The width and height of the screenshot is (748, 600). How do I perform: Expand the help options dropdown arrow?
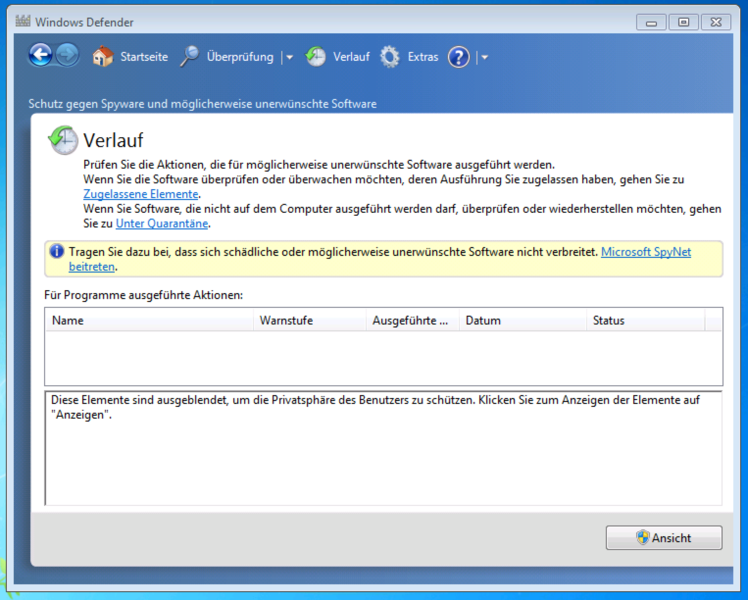[x=485, y=57]
